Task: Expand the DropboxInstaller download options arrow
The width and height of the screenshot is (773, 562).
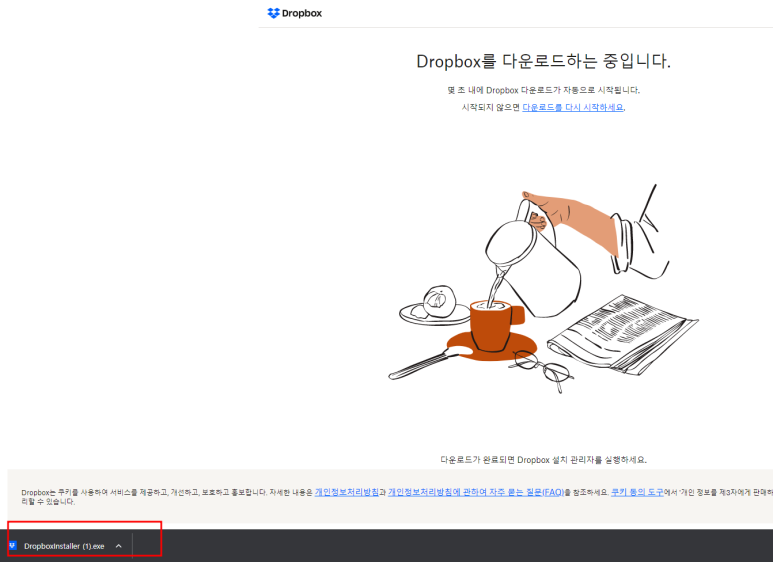Action: (x=118, y=546)
